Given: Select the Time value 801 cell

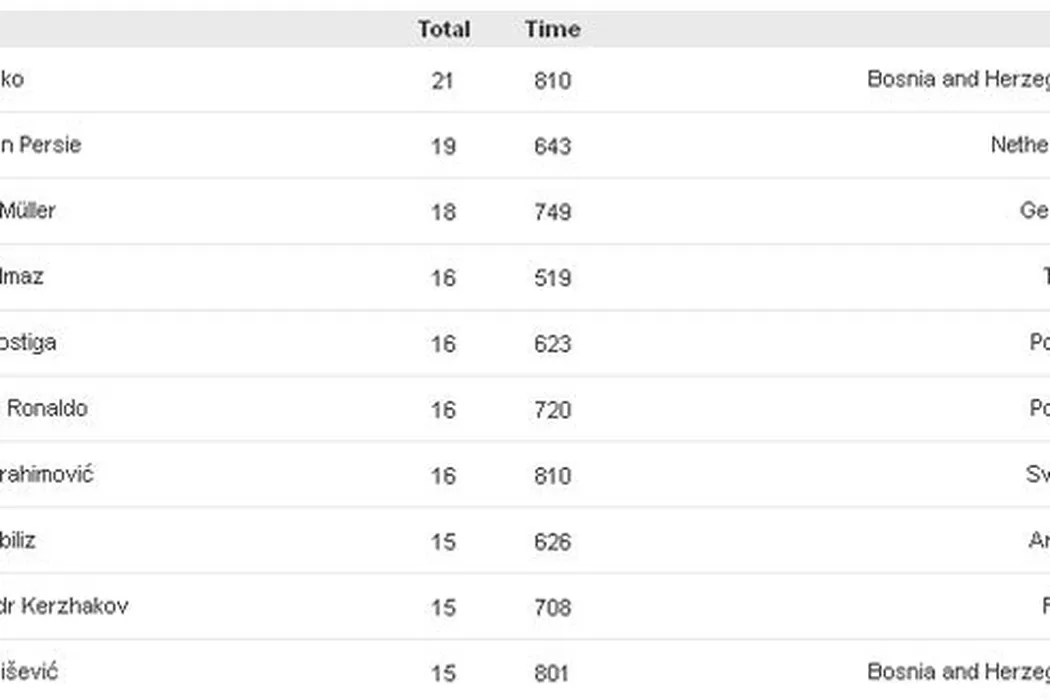Looking at the screenshot, I should click(551, 673).
